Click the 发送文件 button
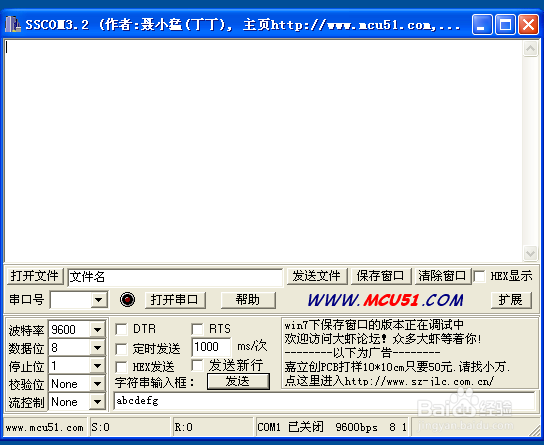 click(x=316, y=276)
